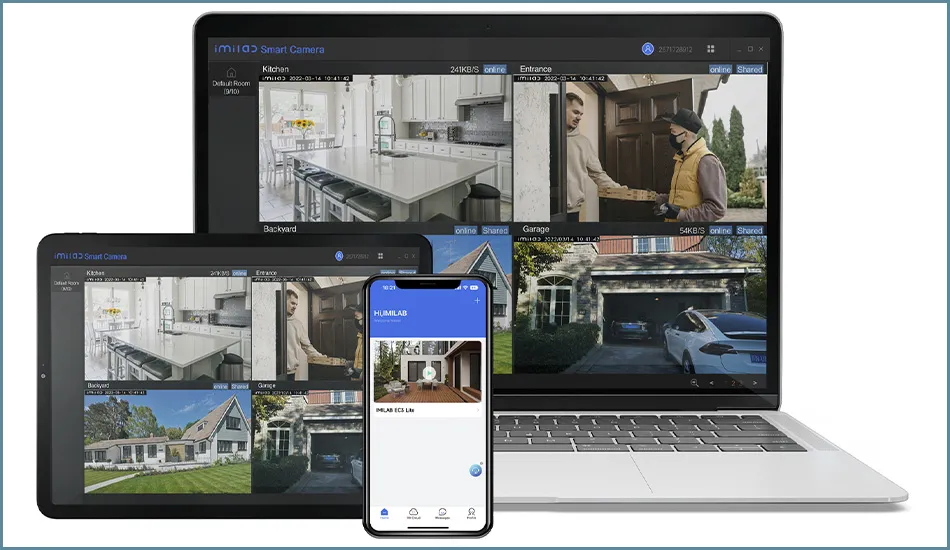Click Shared badge on laptop Entrance feed
Screen dimensions: 950x550
click(x=750, y=70)
